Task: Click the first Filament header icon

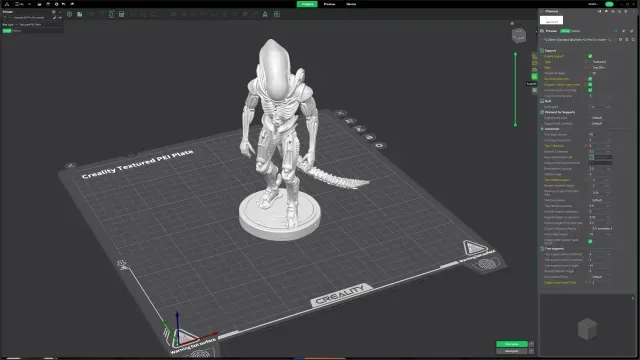Action: tap(600, 11)
